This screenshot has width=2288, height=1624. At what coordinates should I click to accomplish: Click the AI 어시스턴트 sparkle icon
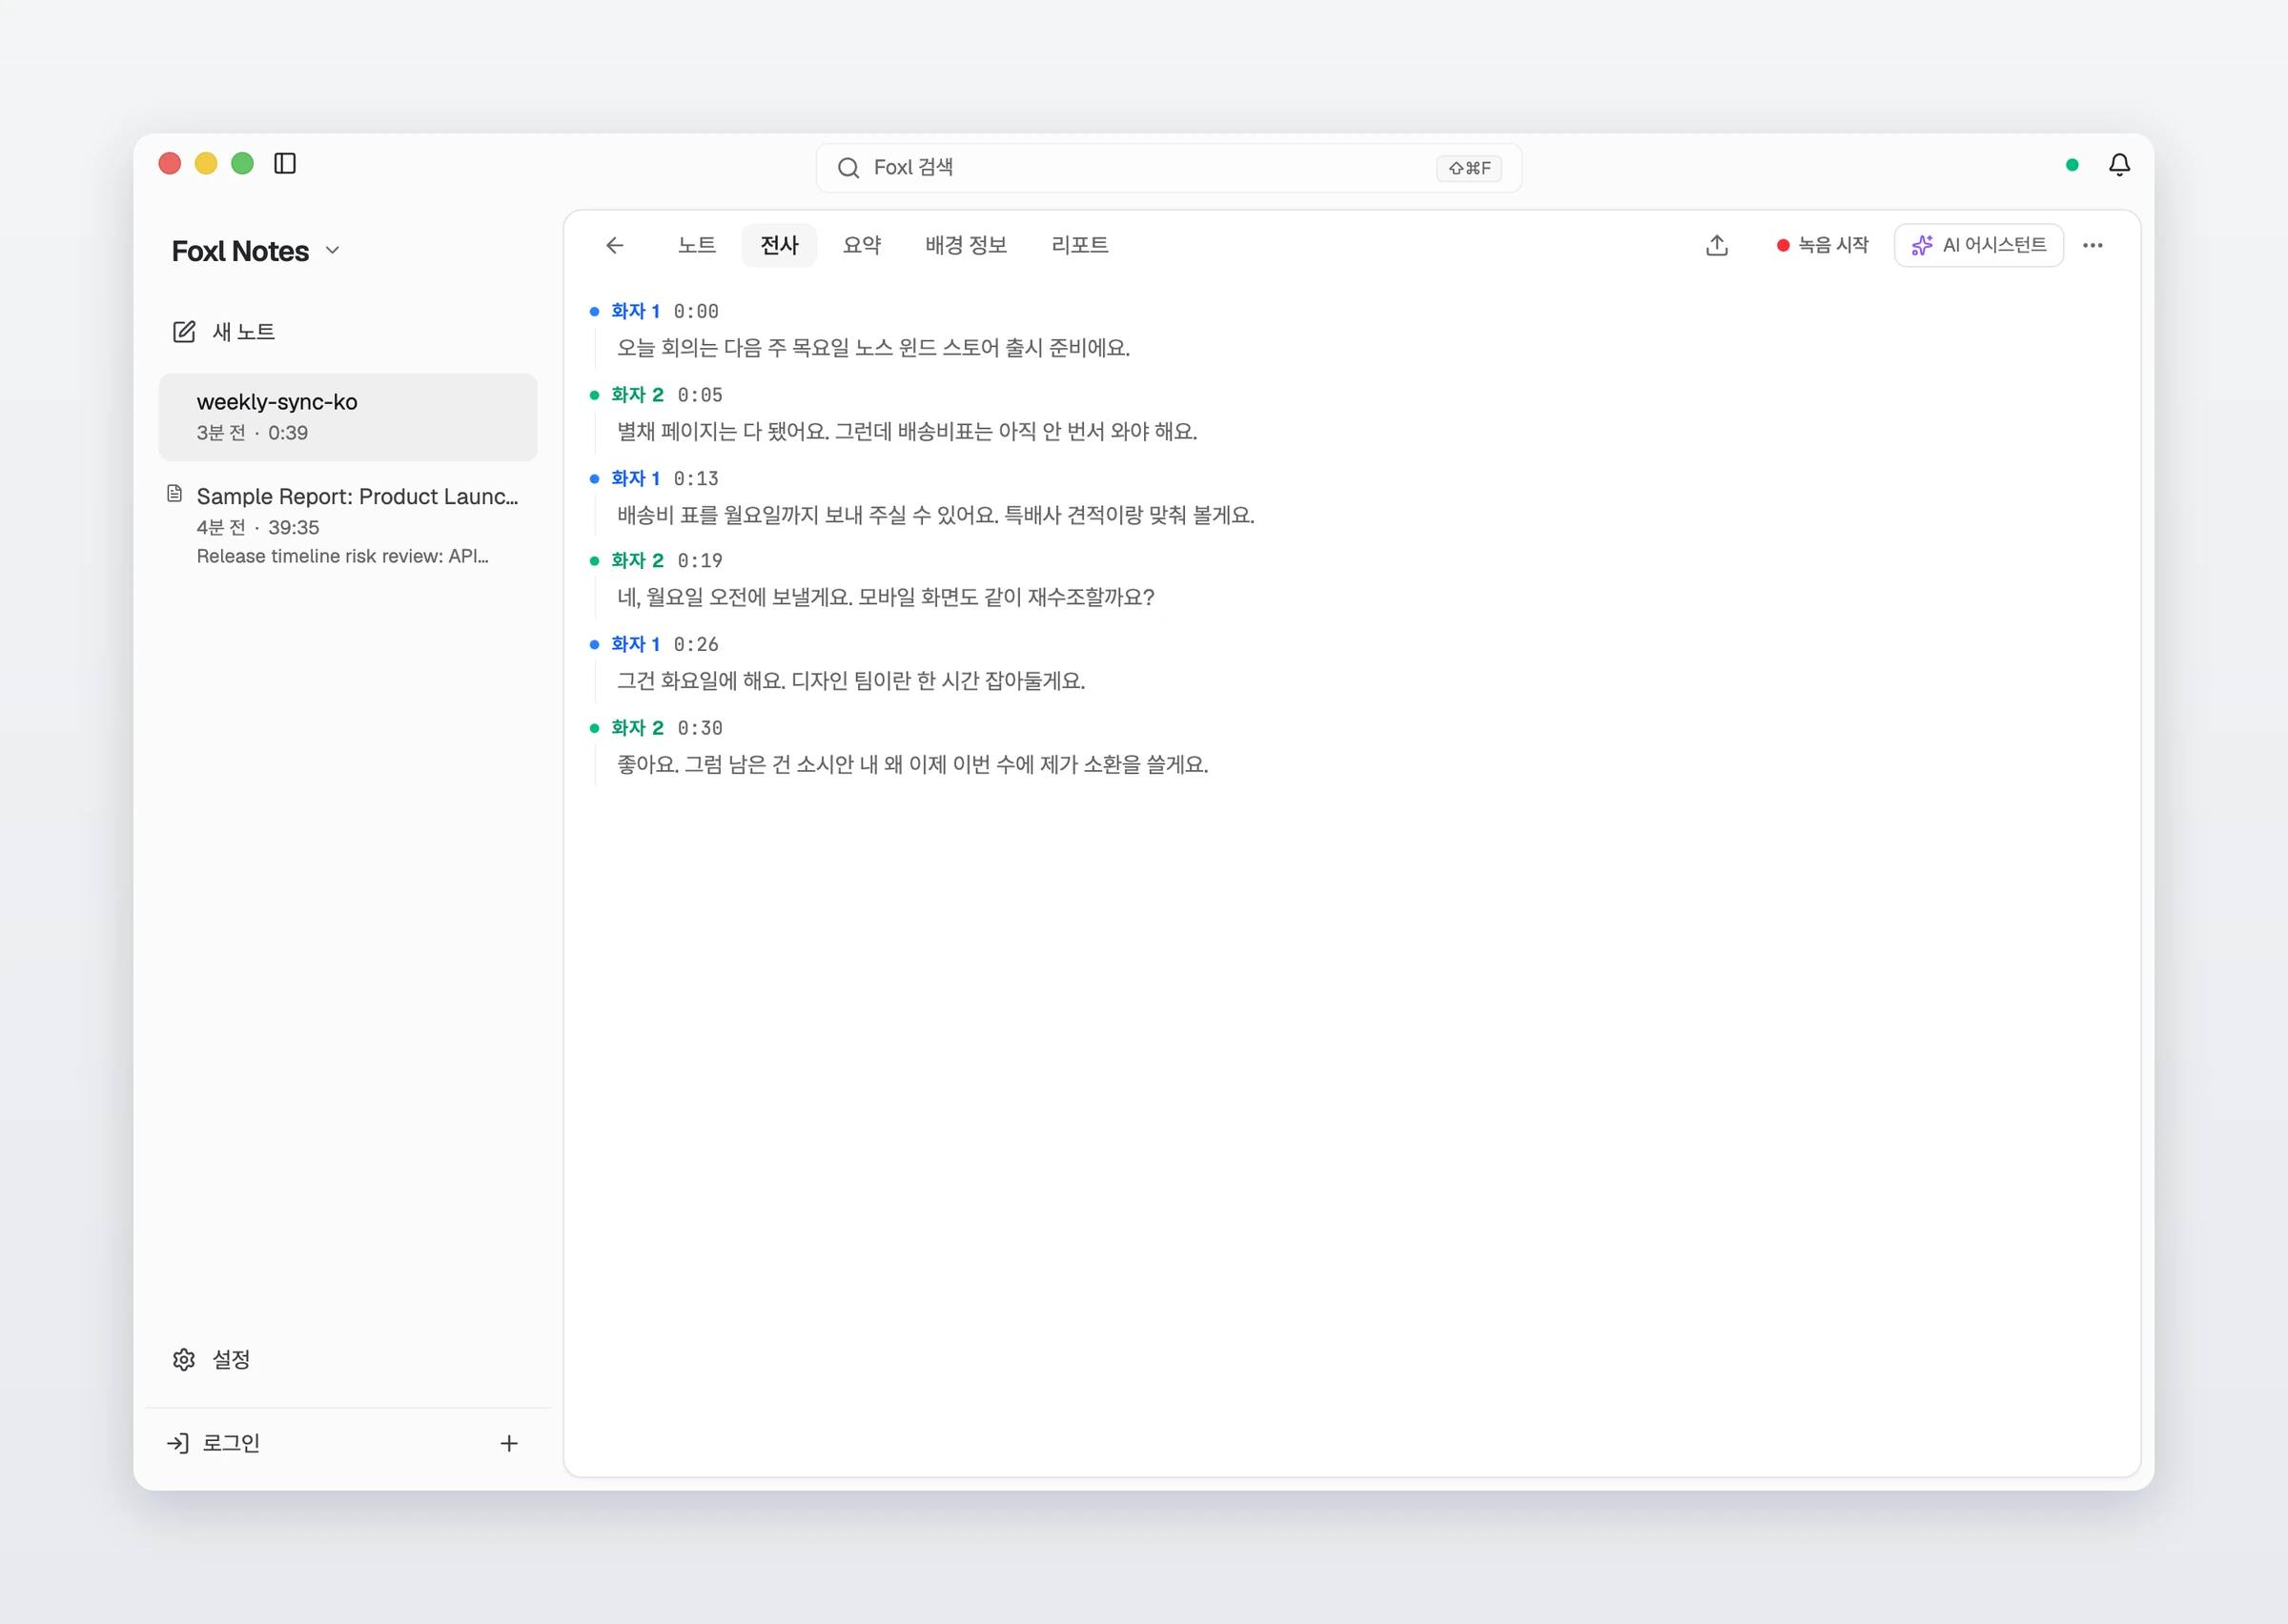click(1922, 245)
